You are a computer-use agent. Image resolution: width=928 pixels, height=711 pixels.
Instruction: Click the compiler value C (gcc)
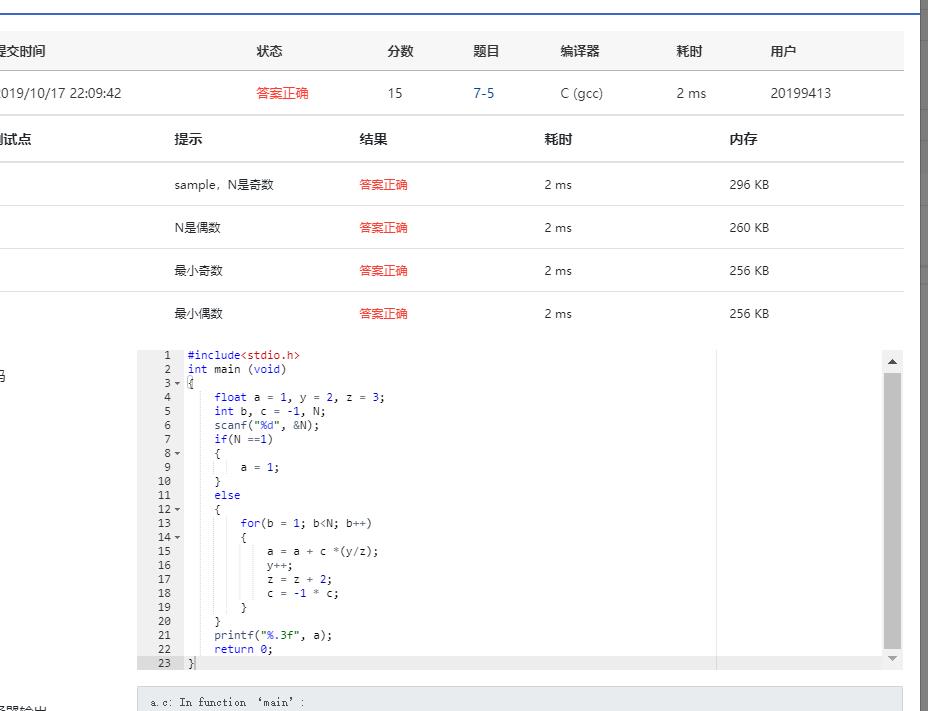click(x=581, y=93)
